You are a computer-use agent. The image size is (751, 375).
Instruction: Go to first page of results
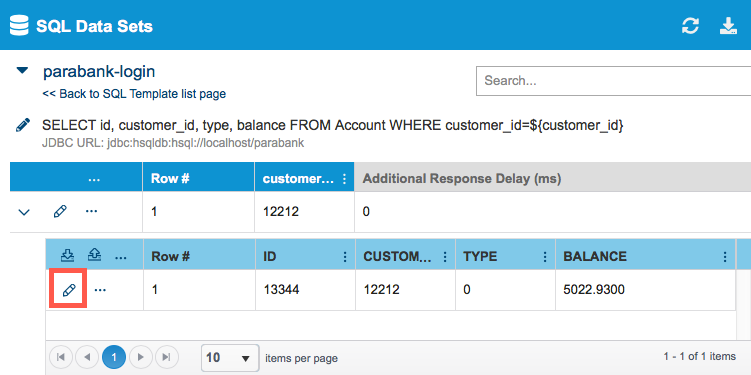pyautogui.click(x=61, y=357)
